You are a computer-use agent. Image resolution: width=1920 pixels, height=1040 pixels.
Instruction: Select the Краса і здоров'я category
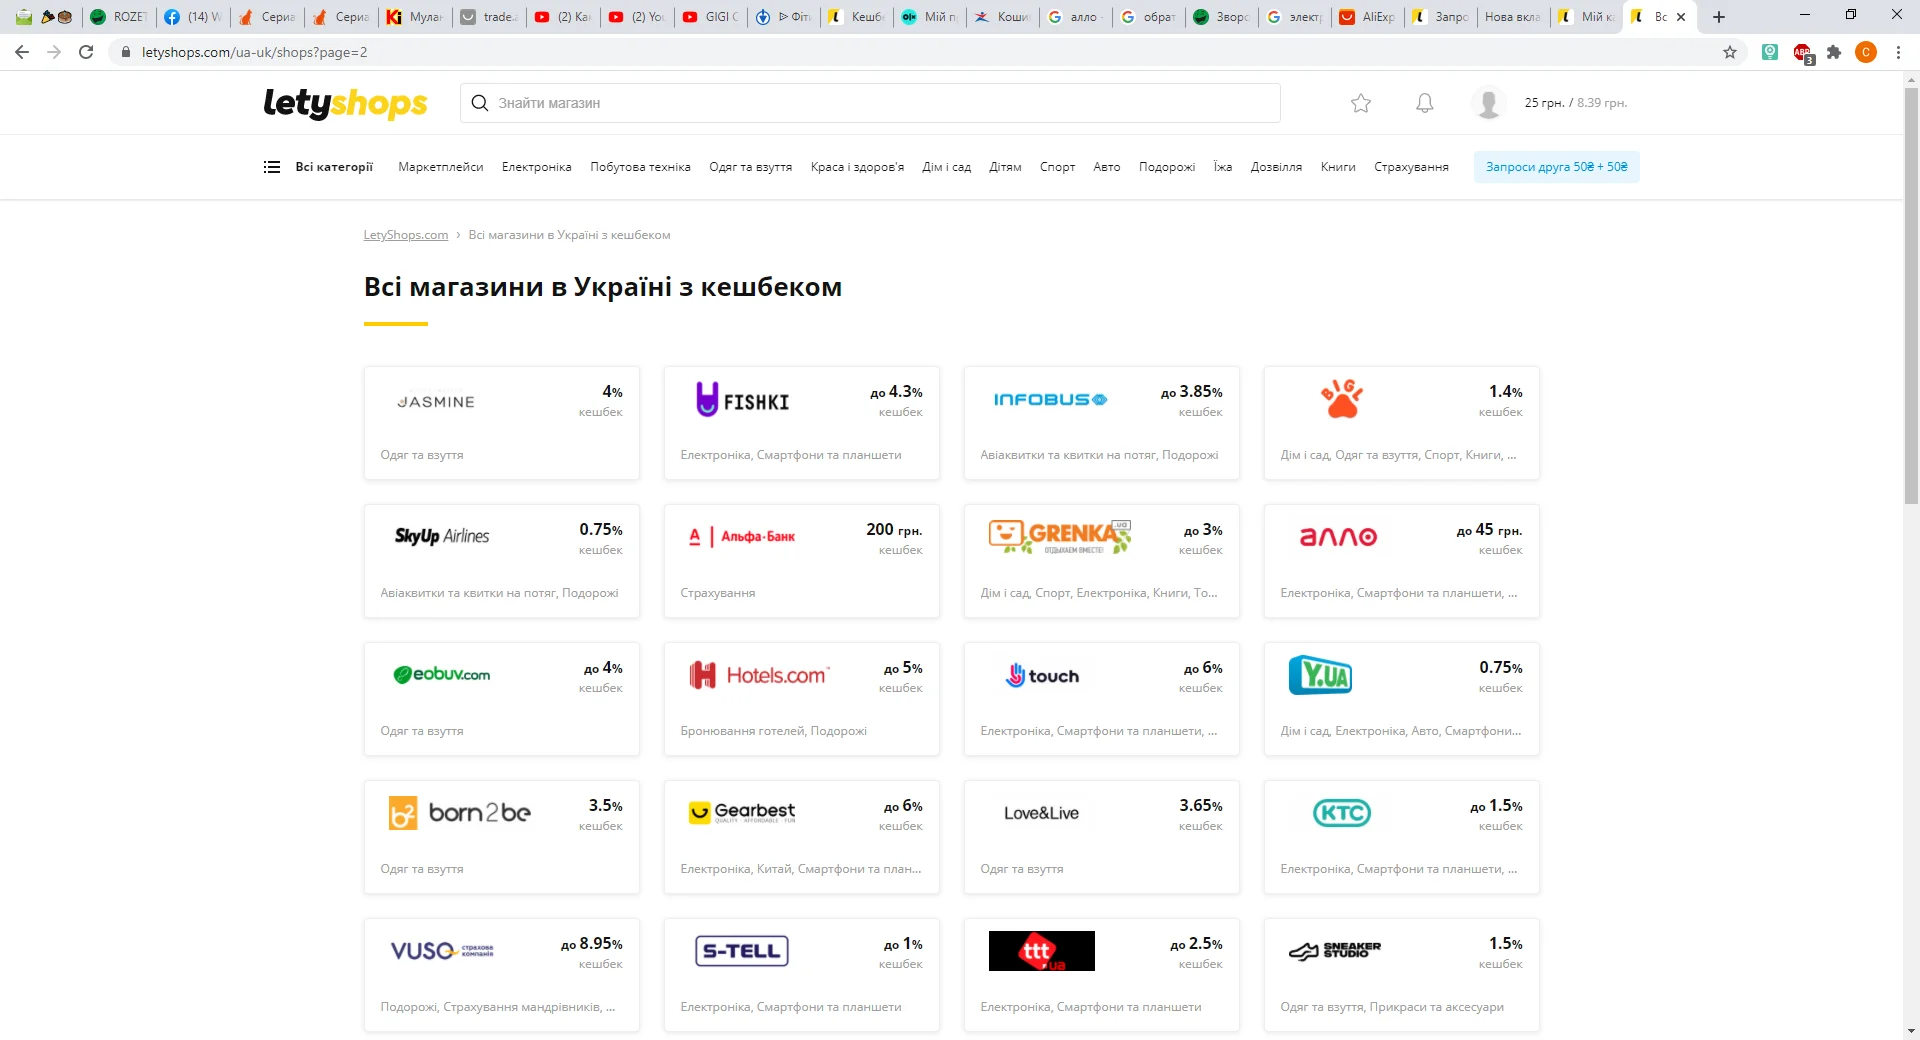[x=857, y=167]
